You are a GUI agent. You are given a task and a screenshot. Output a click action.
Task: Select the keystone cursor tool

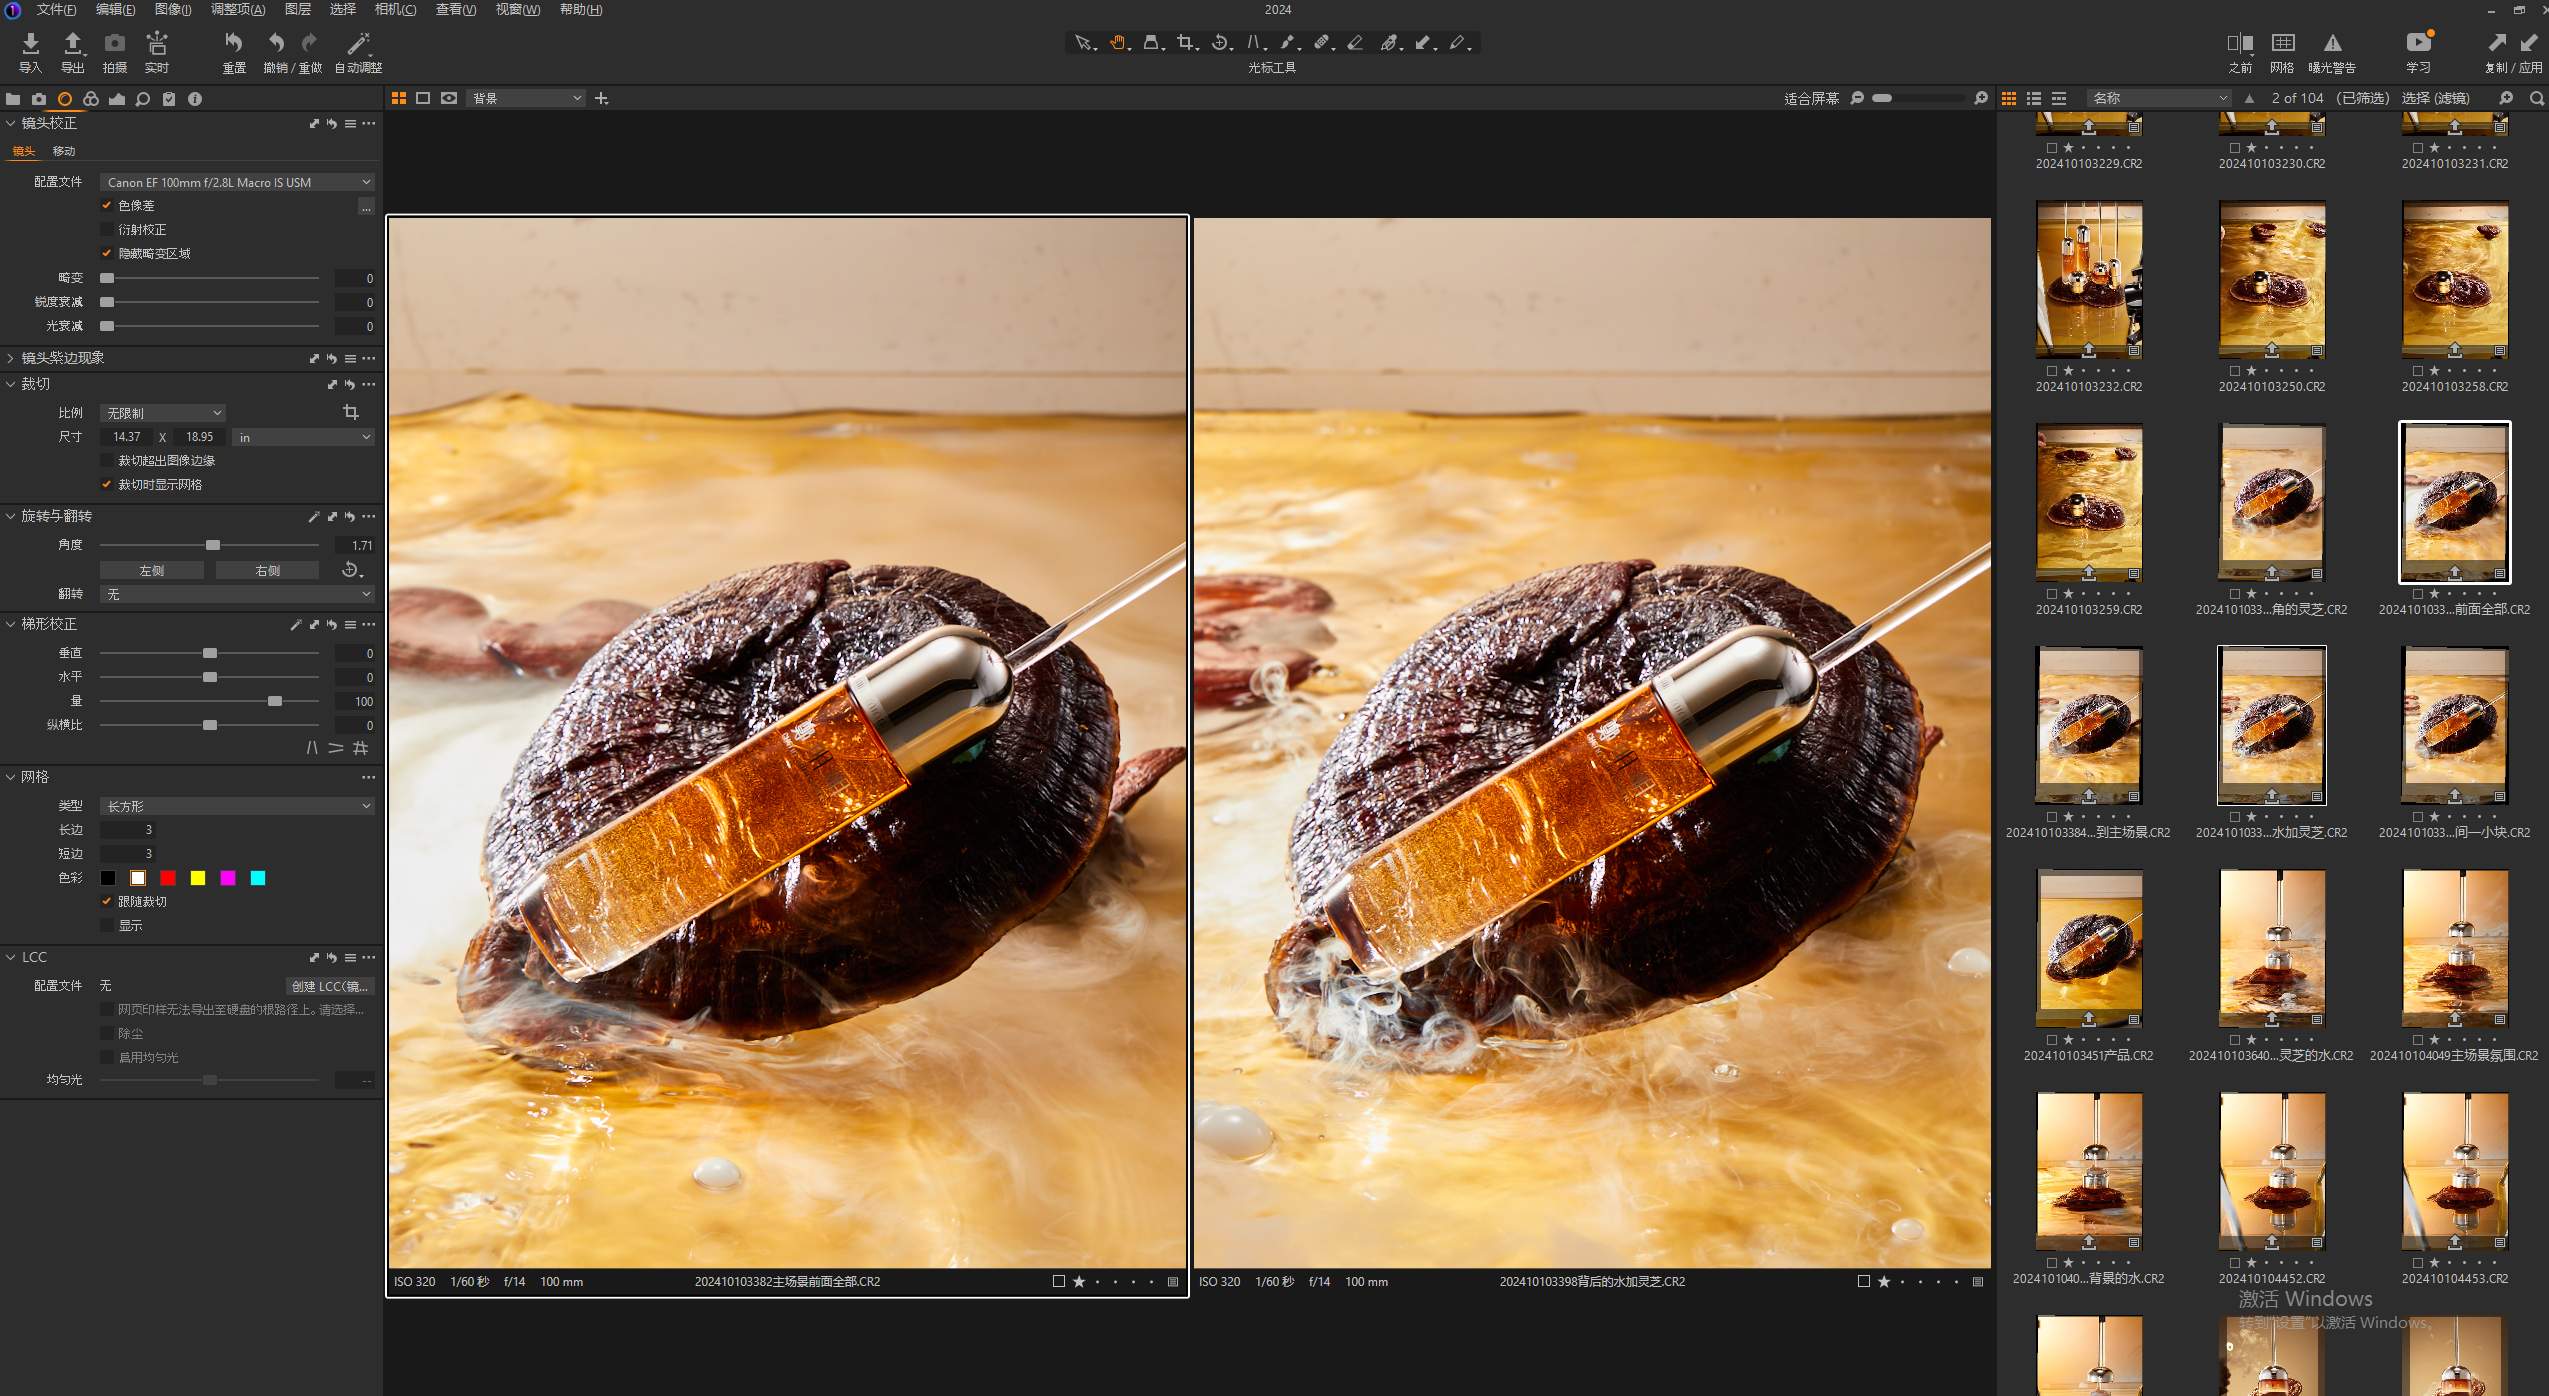pos(1254,42)
